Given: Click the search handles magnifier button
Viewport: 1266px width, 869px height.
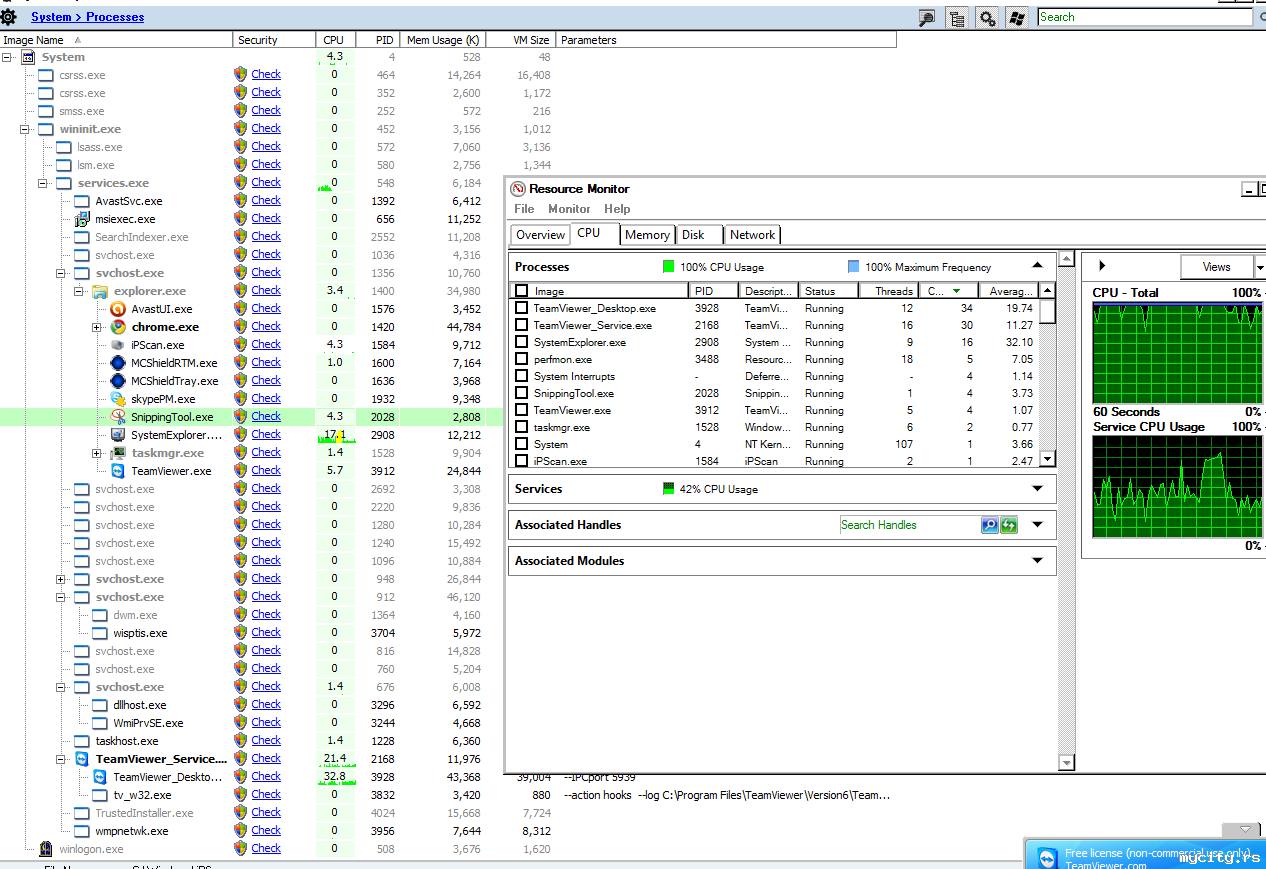Looking at the screenshot, I should pyautogui.click(x=989, y=525).
